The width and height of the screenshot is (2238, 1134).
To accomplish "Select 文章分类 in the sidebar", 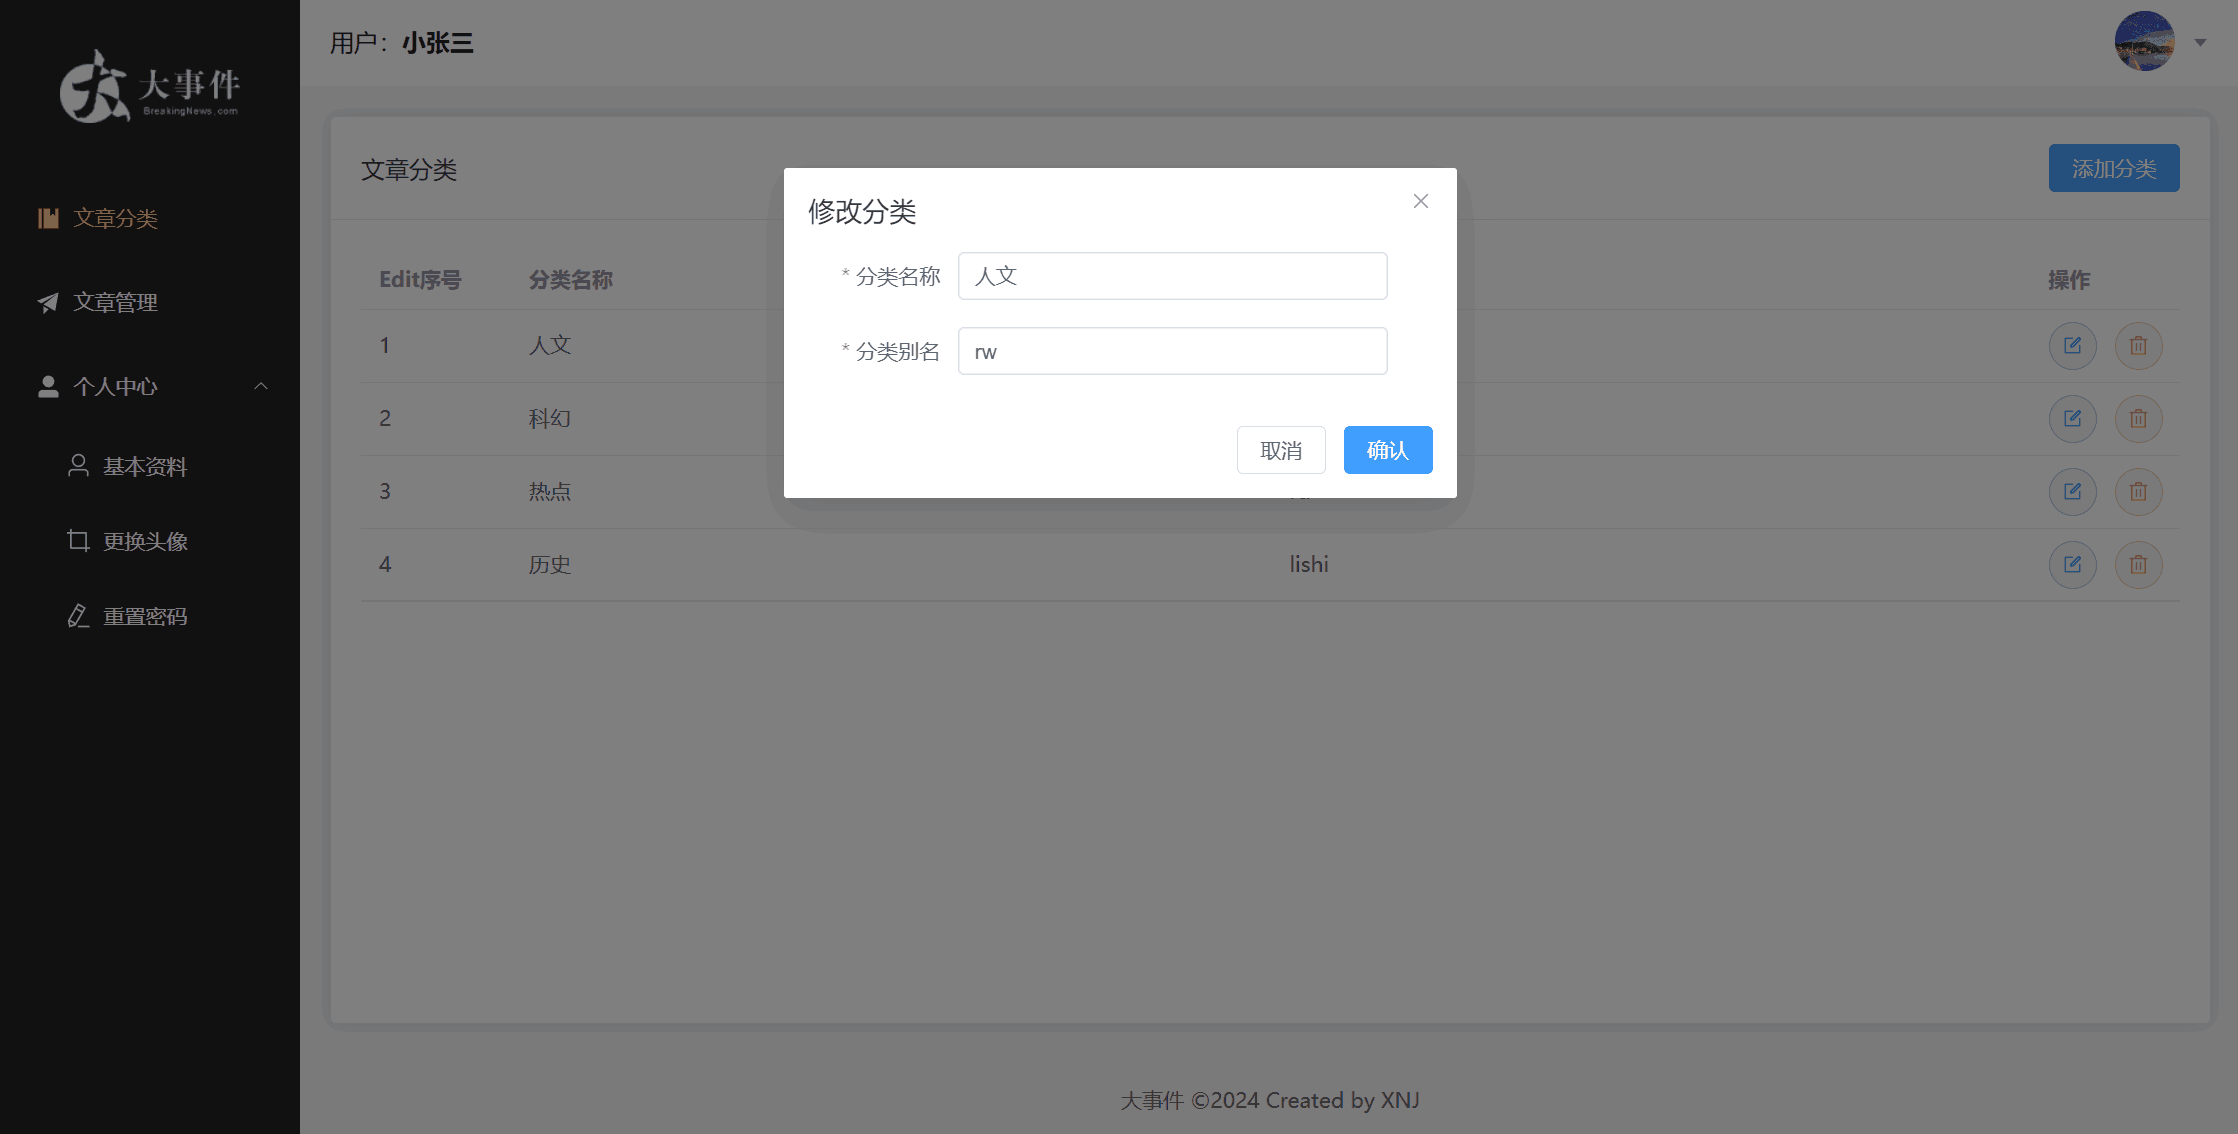I will coord(115,218).
